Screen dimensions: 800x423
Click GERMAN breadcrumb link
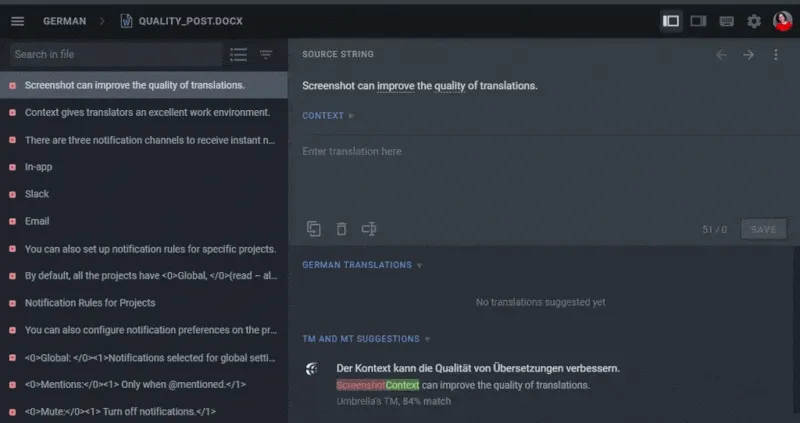pyautogui.click(x=64, y=21)
